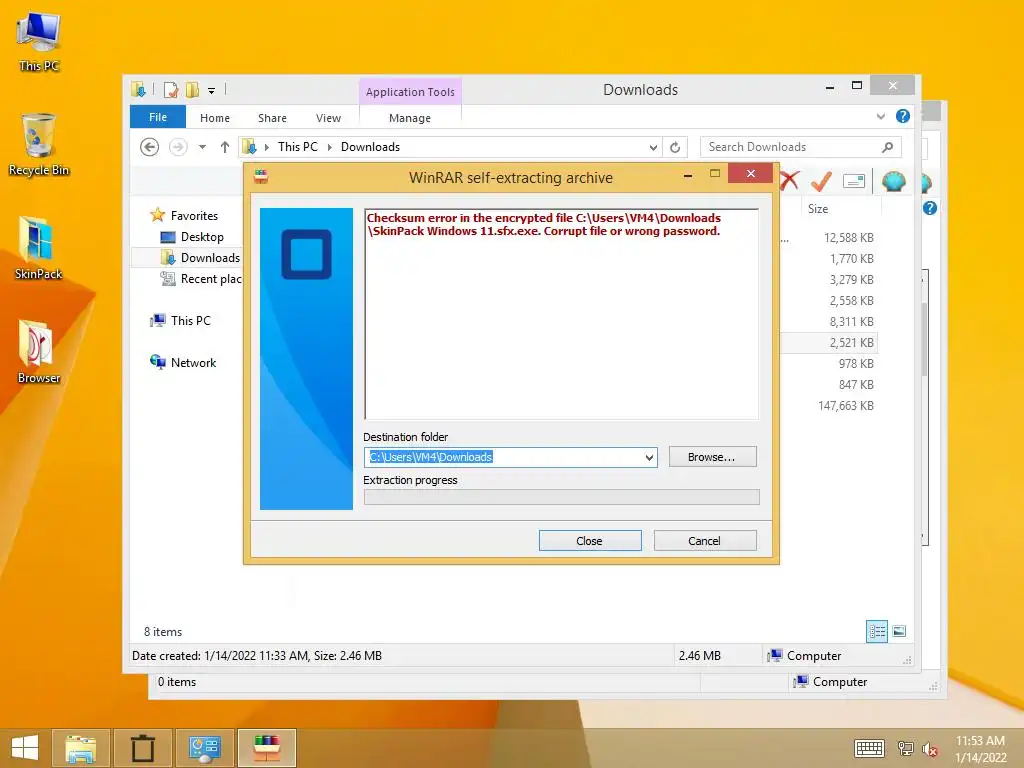The height and width of the screenshot is (768, 1024).
Task: Switch to the Home ribbon tab
Action: coord(215,118)
